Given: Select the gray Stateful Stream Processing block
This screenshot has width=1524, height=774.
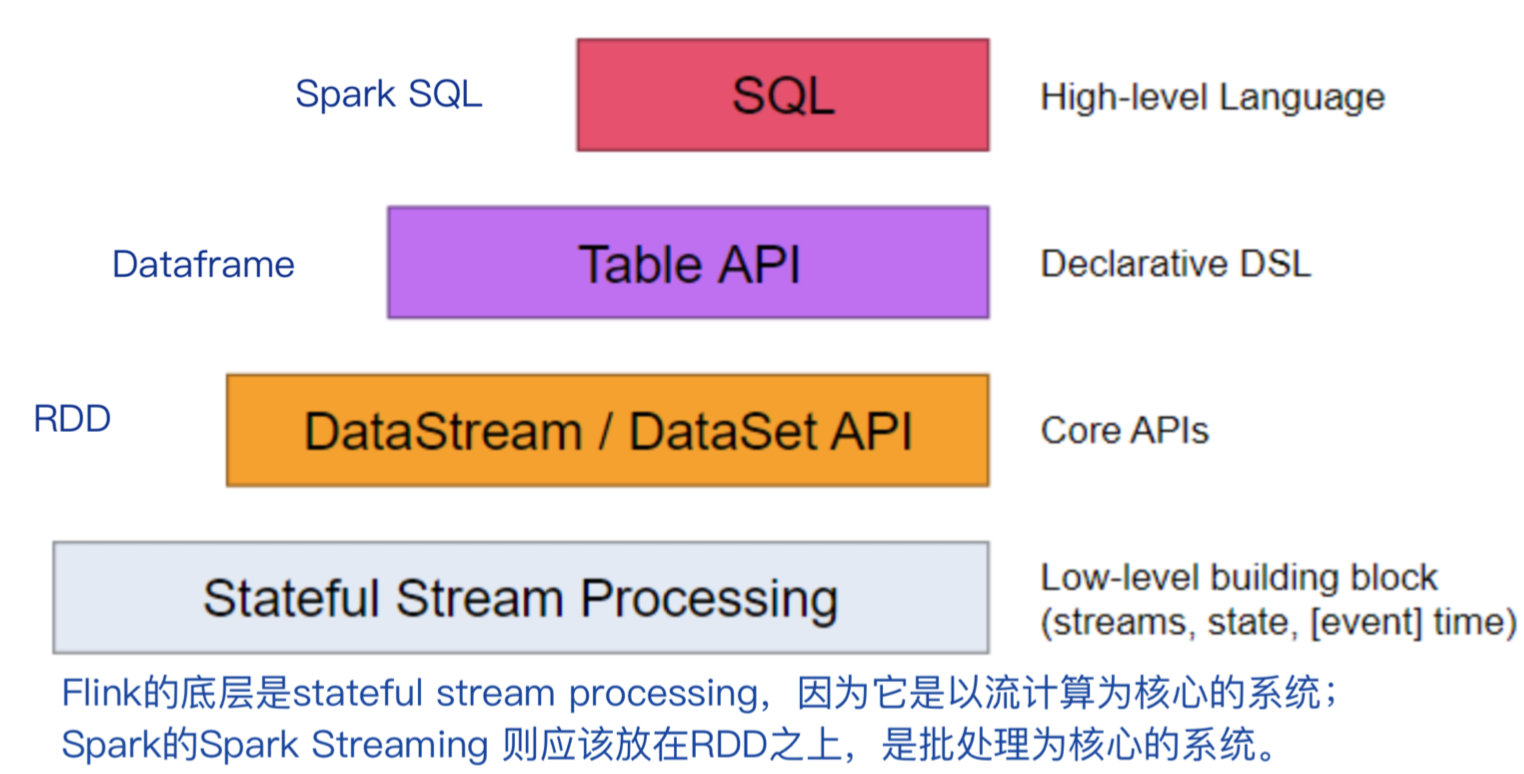Looking at the screenshot, I should pyautogui.click(x=520, y=598).
